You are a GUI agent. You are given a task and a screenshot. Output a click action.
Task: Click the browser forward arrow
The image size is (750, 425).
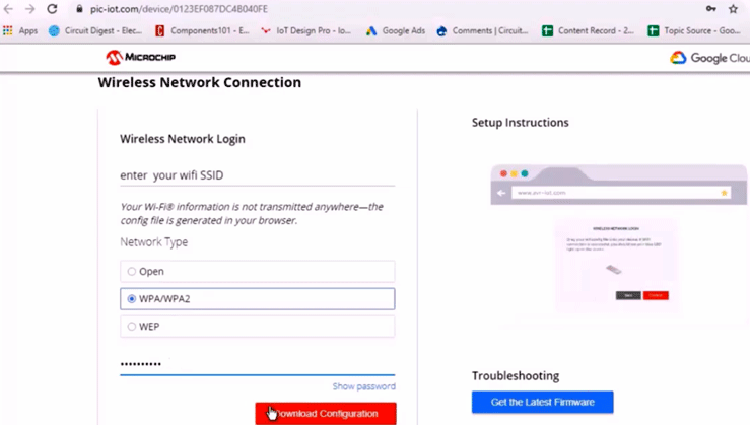(29, 8)
